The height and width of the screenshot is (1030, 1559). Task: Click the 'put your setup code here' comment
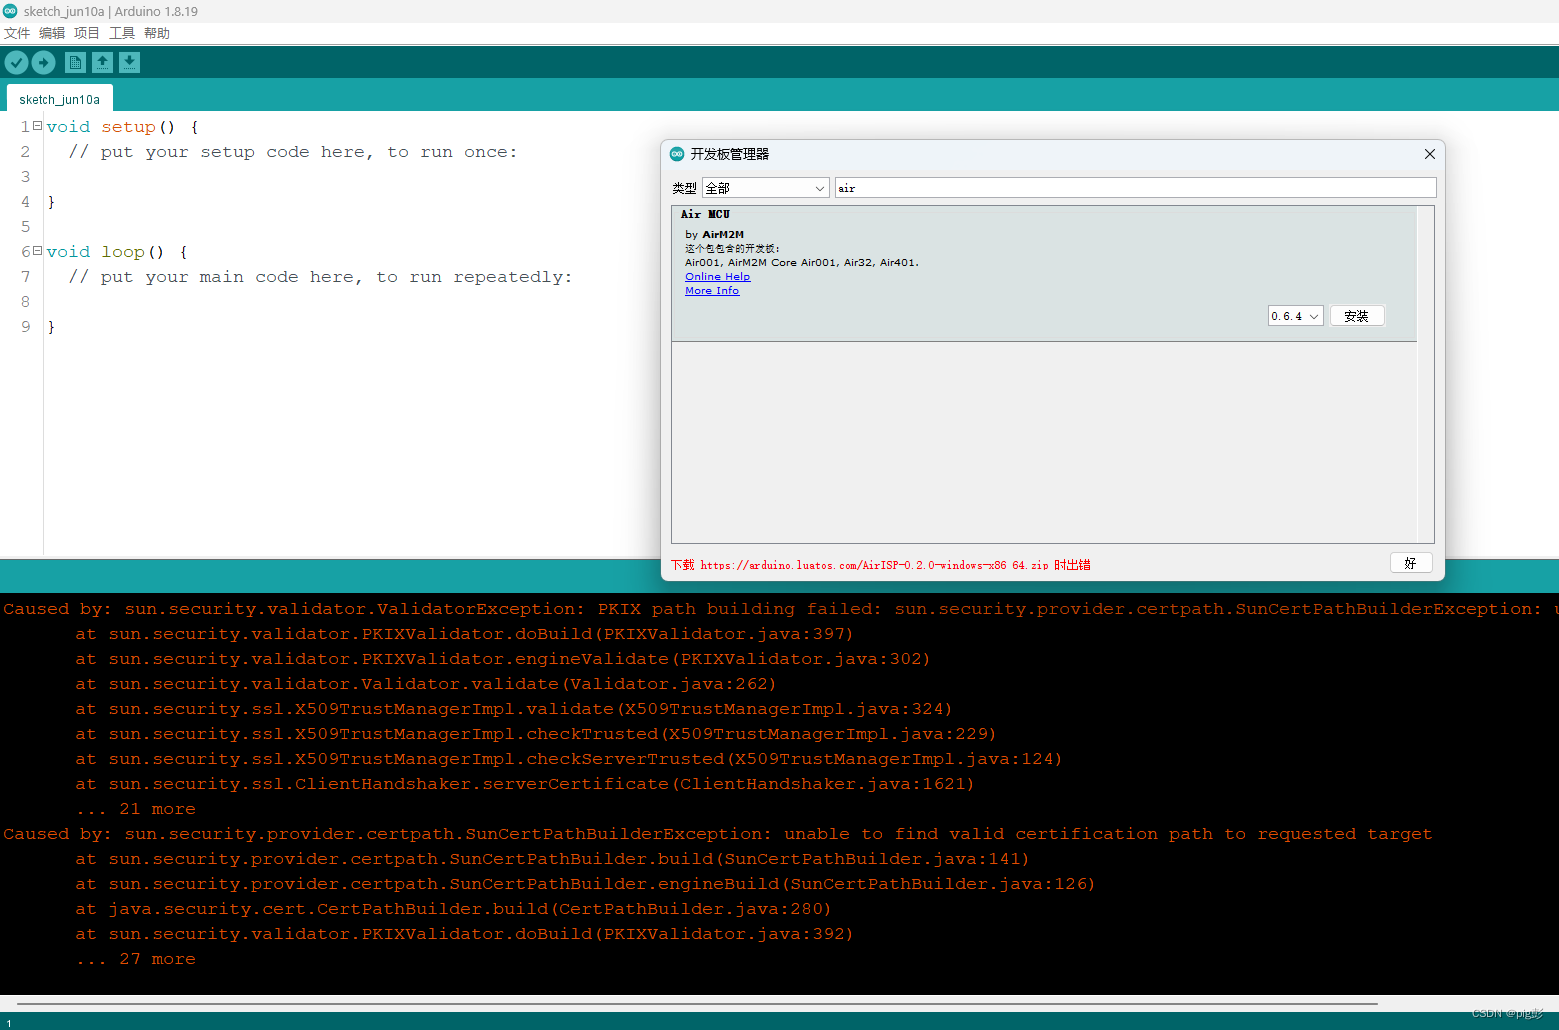[293, 152]
